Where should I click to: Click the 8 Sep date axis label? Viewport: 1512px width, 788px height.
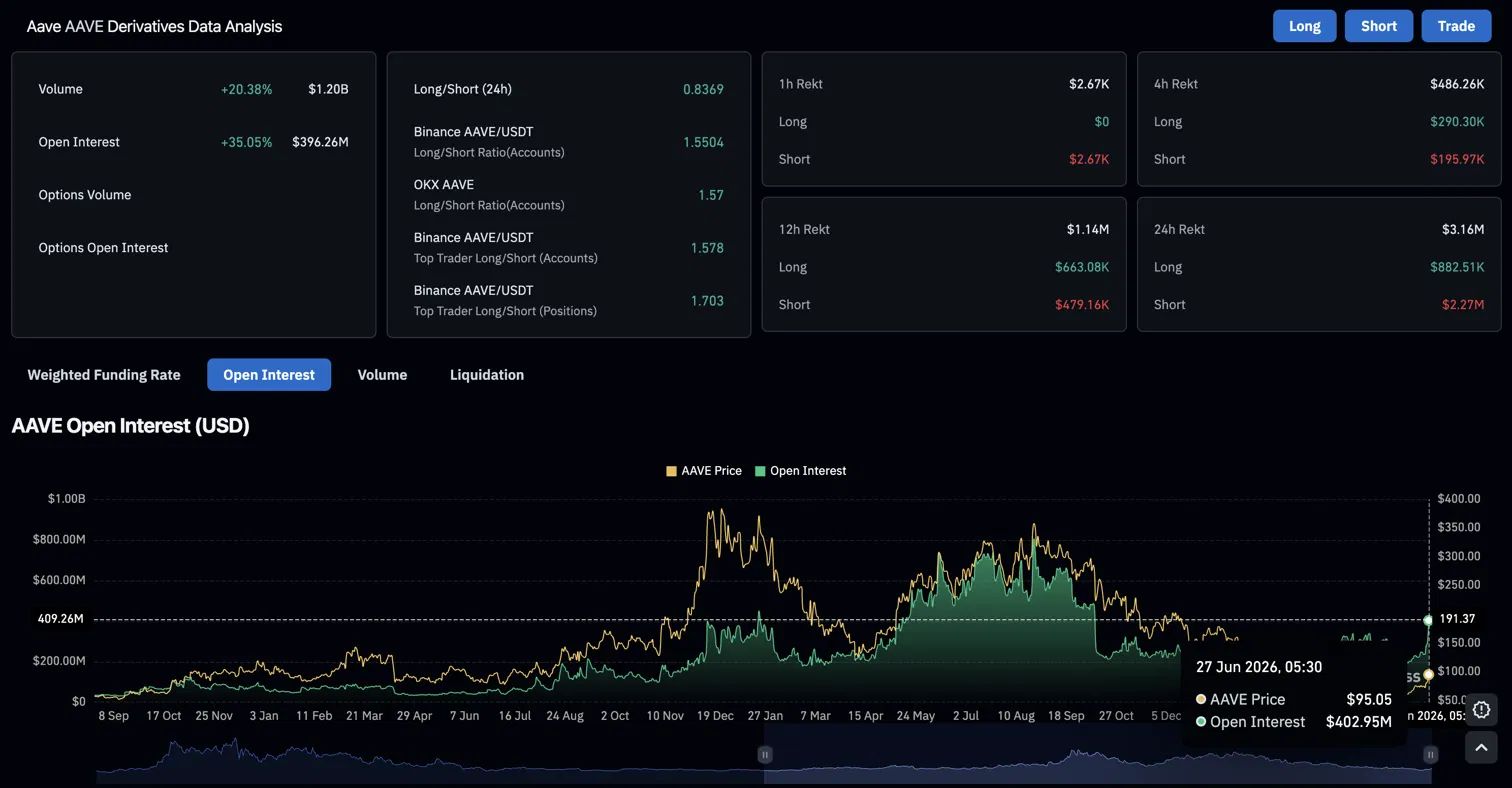113,716
